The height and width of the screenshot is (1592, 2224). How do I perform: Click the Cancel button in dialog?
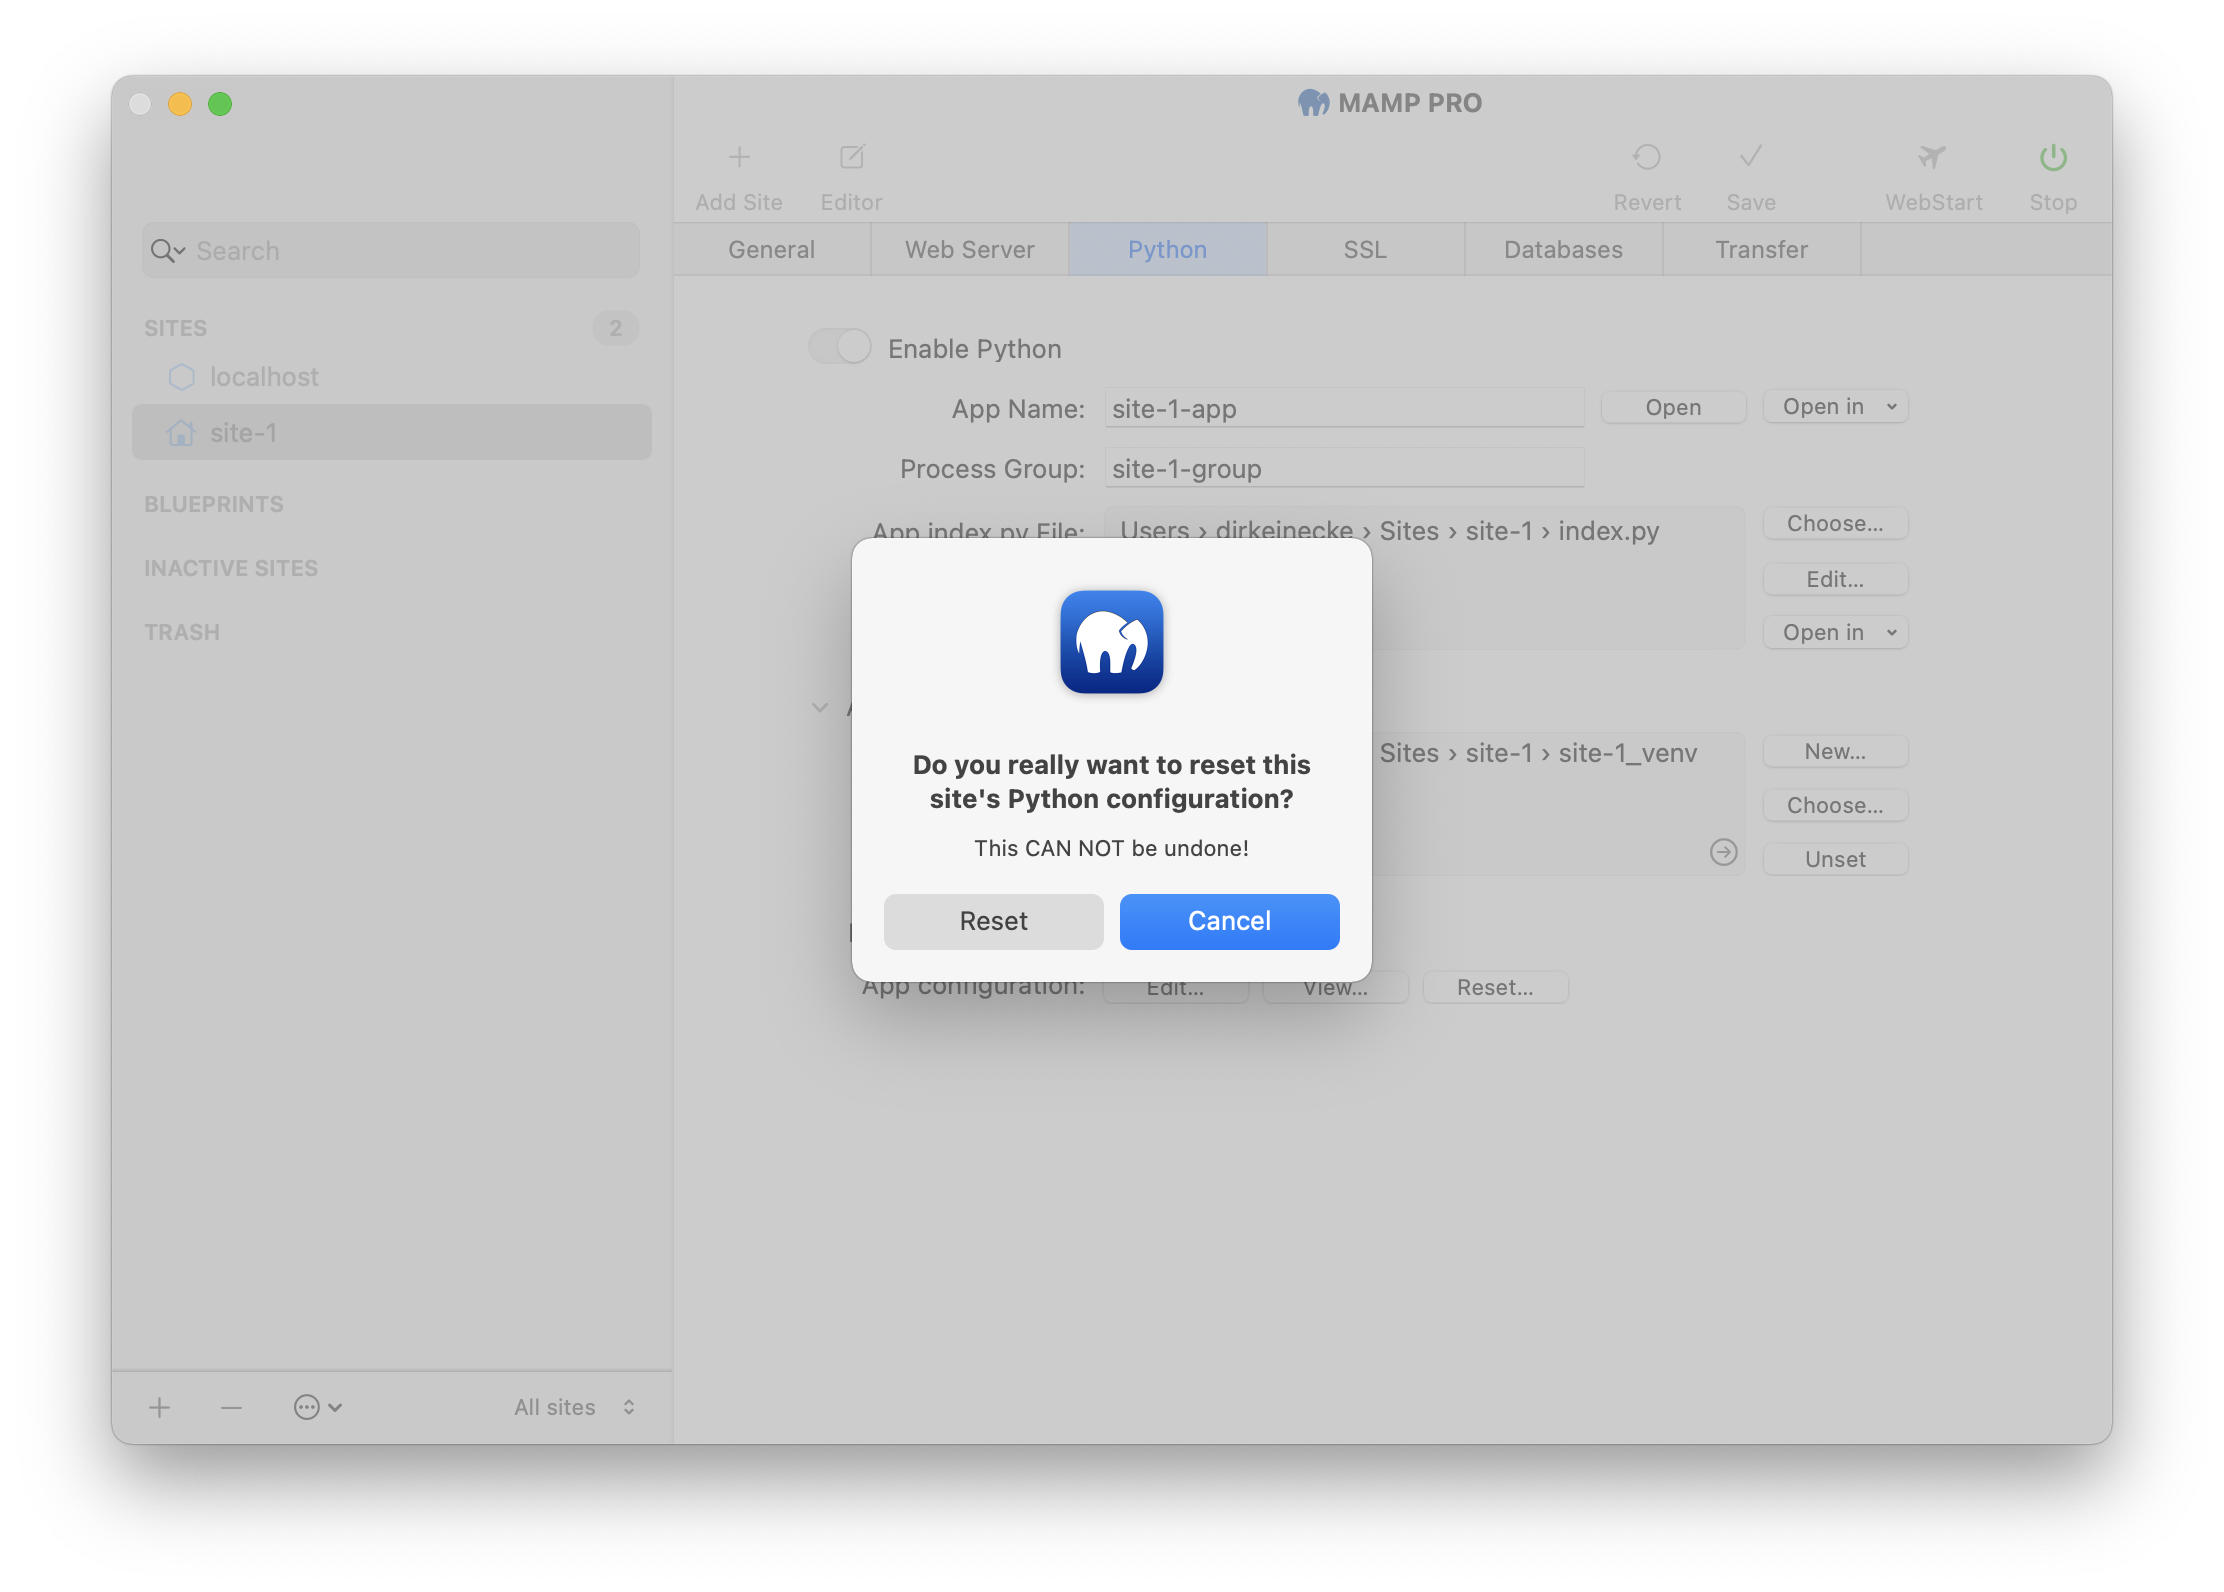coord(1228,920)
